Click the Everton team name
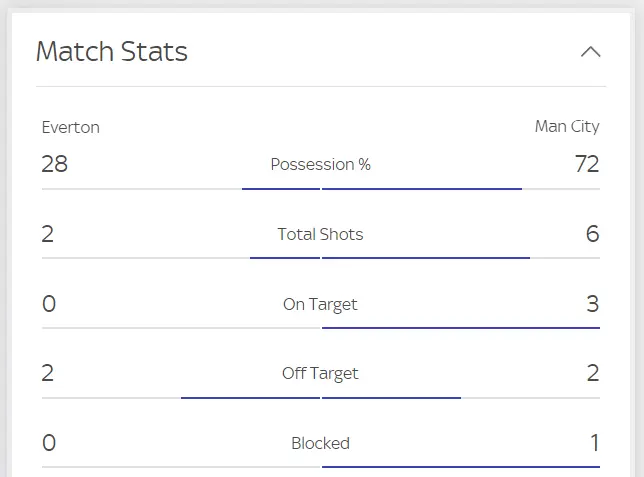The height and width of the screenshot is (477, 644). (71, 127)
